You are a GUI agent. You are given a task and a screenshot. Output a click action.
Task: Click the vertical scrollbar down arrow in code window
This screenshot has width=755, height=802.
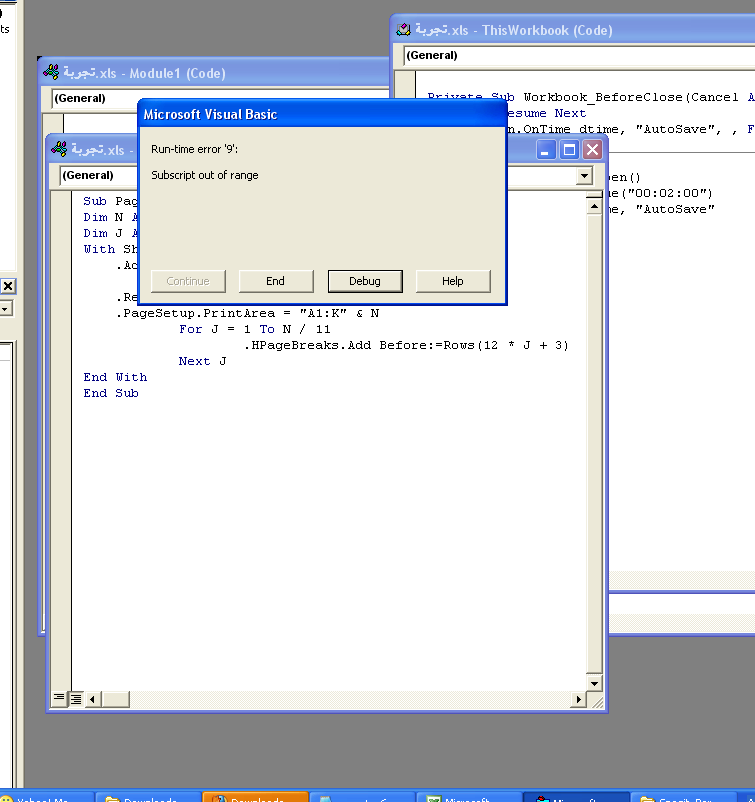[594, 683]
